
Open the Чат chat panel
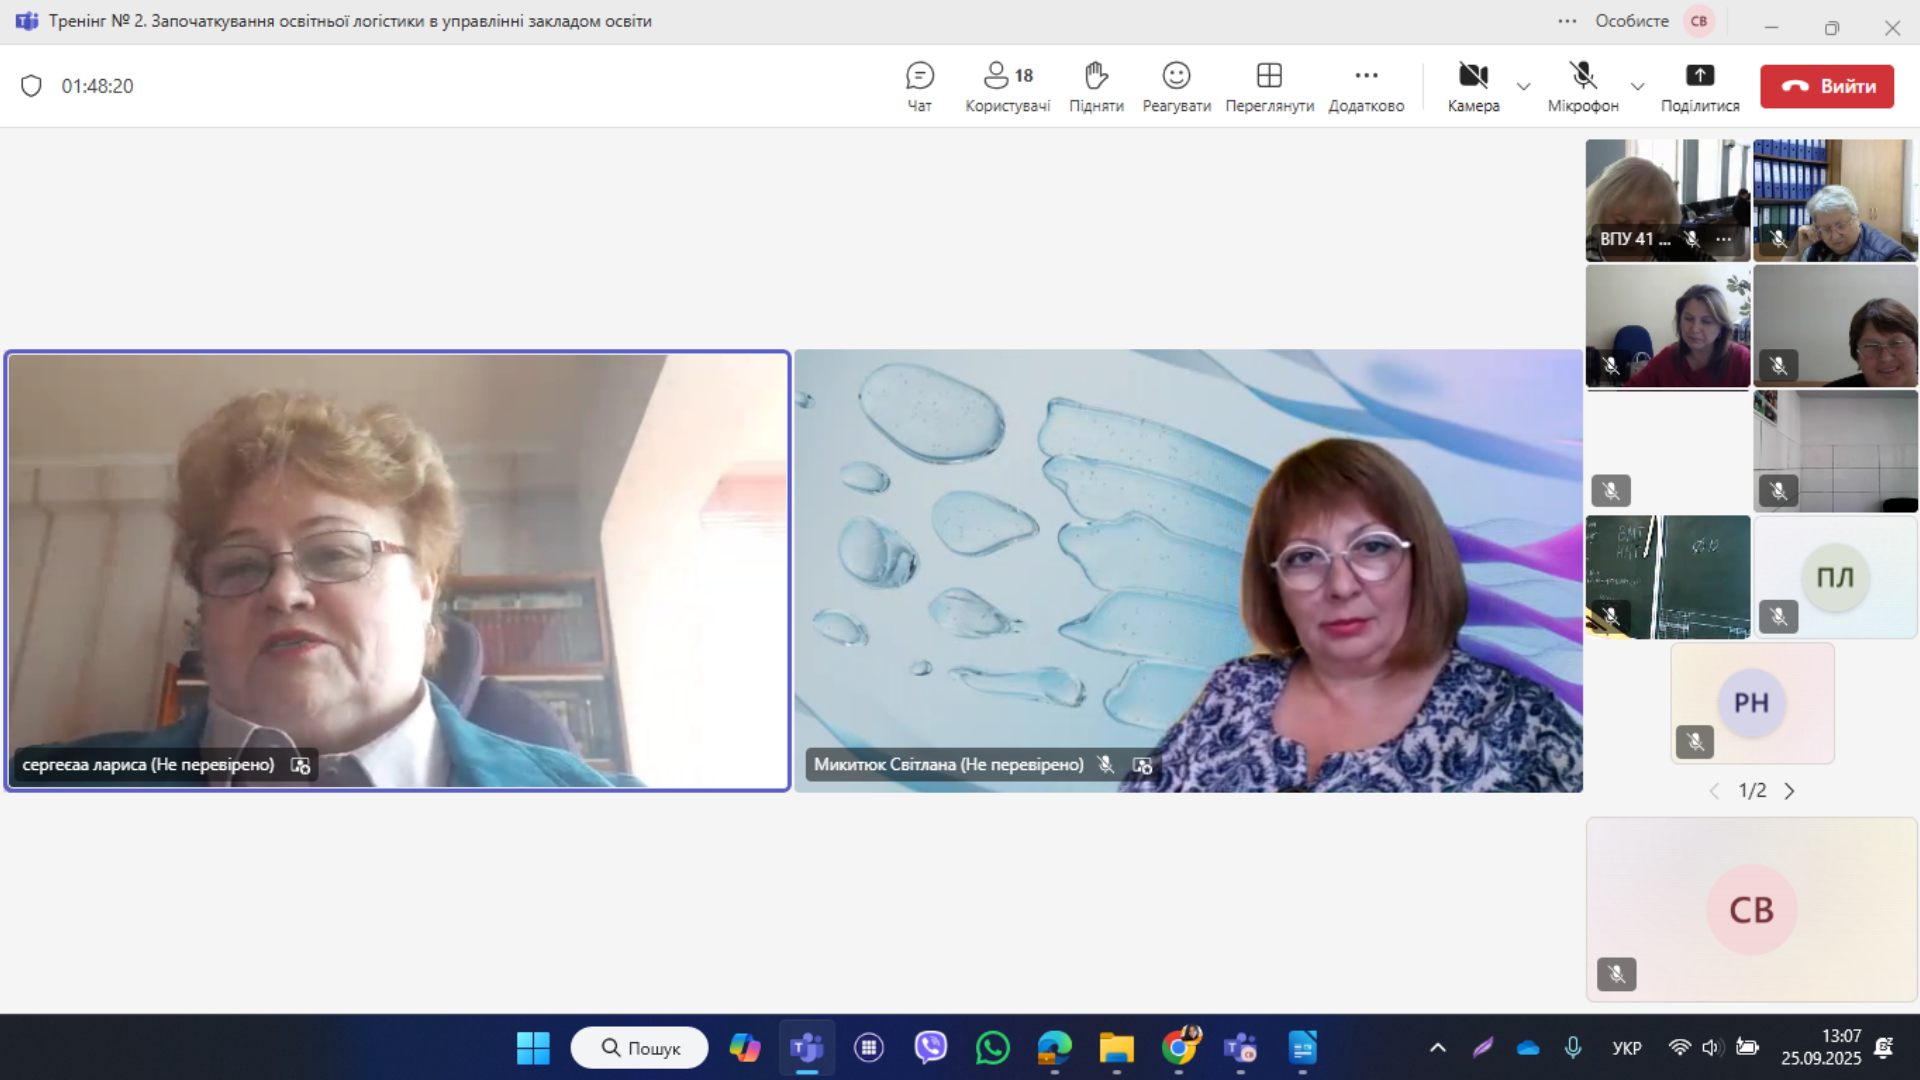coord(919,86)
